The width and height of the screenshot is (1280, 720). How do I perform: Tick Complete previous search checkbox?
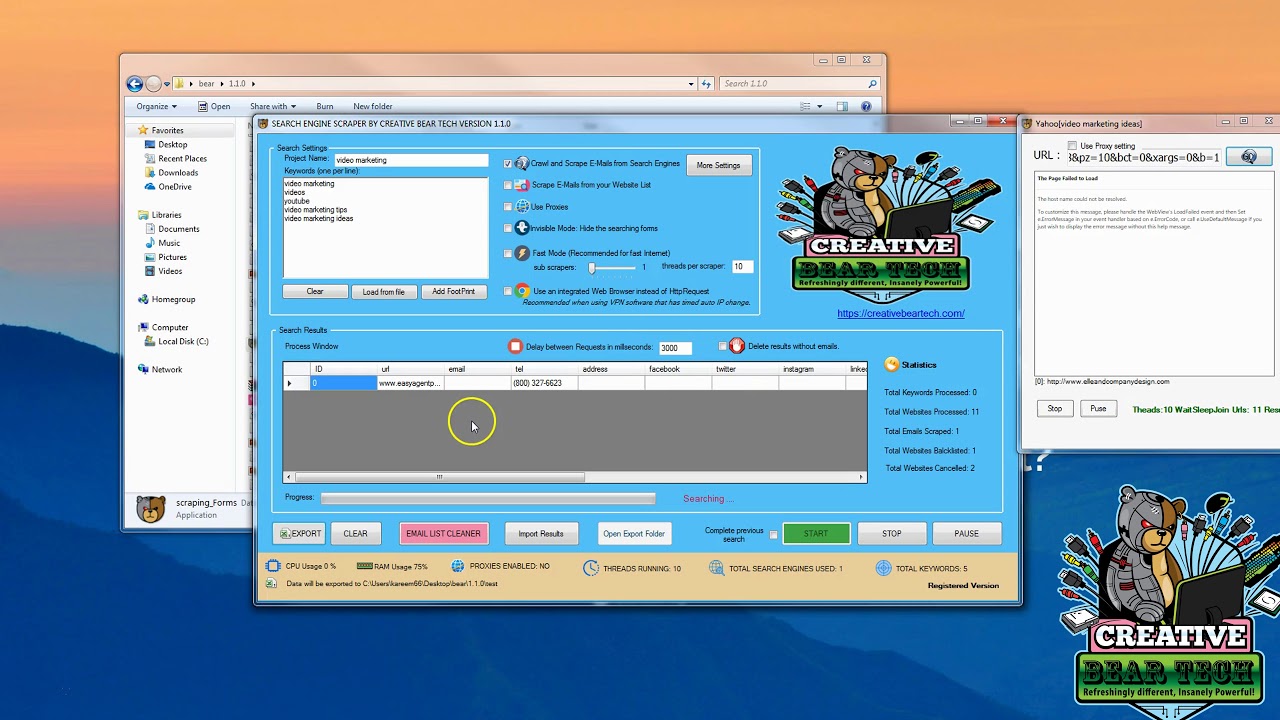point(773,534)
